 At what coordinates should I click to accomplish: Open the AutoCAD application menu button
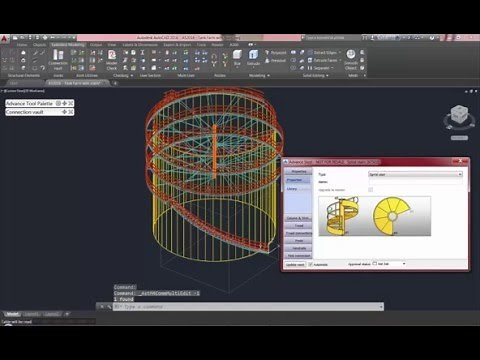click(4, 39)
